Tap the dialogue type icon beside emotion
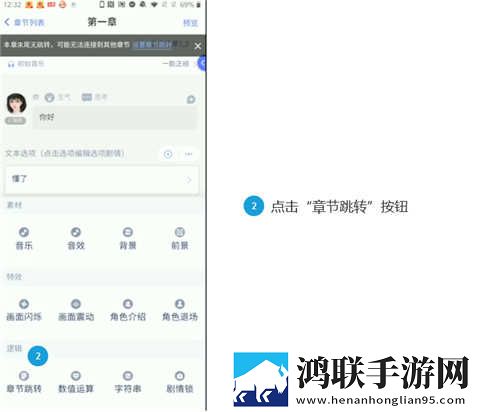 pos(87,97)
